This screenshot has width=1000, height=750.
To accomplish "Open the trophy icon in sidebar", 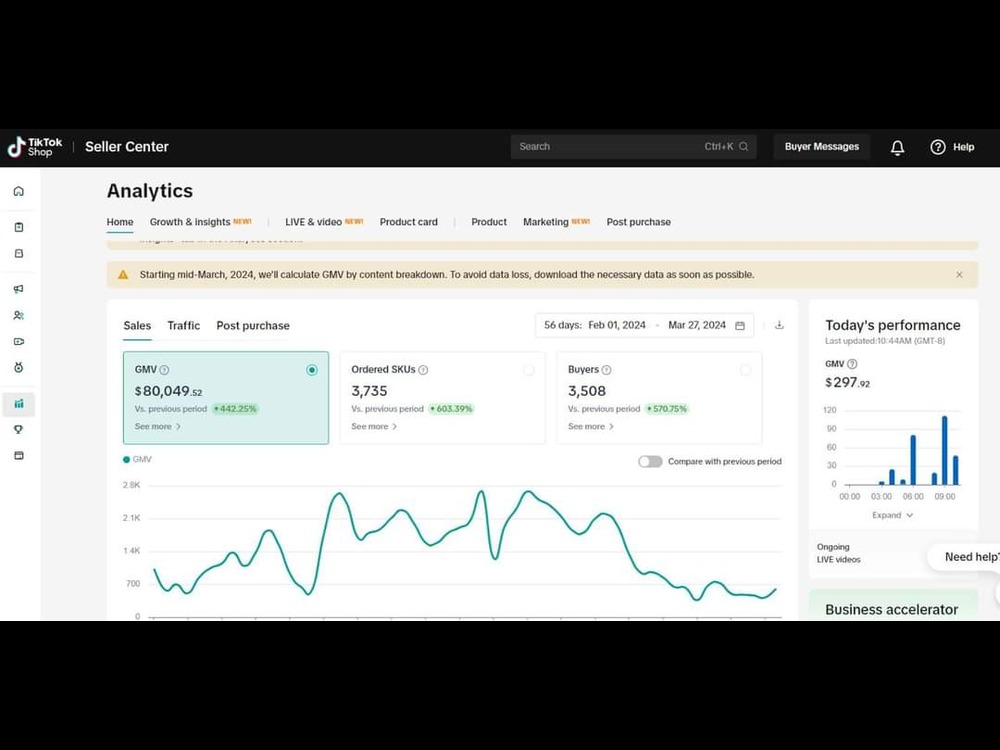I will (18, 430).
